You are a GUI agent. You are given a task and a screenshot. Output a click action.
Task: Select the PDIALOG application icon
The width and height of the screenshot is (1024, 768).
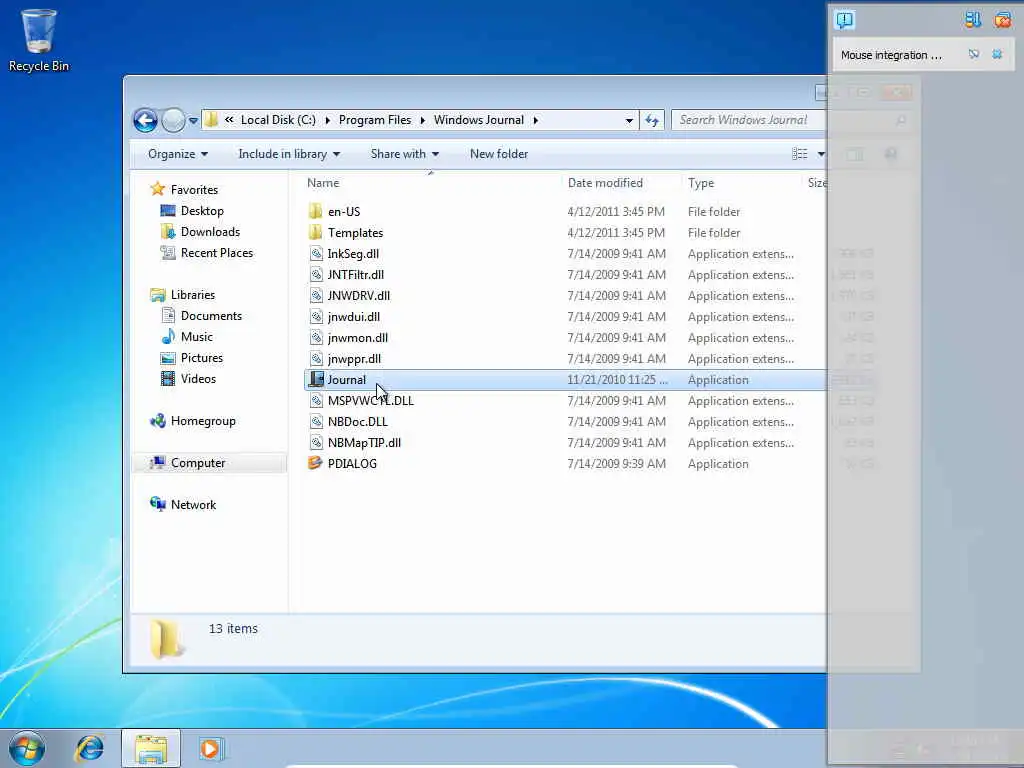point(315,463)
